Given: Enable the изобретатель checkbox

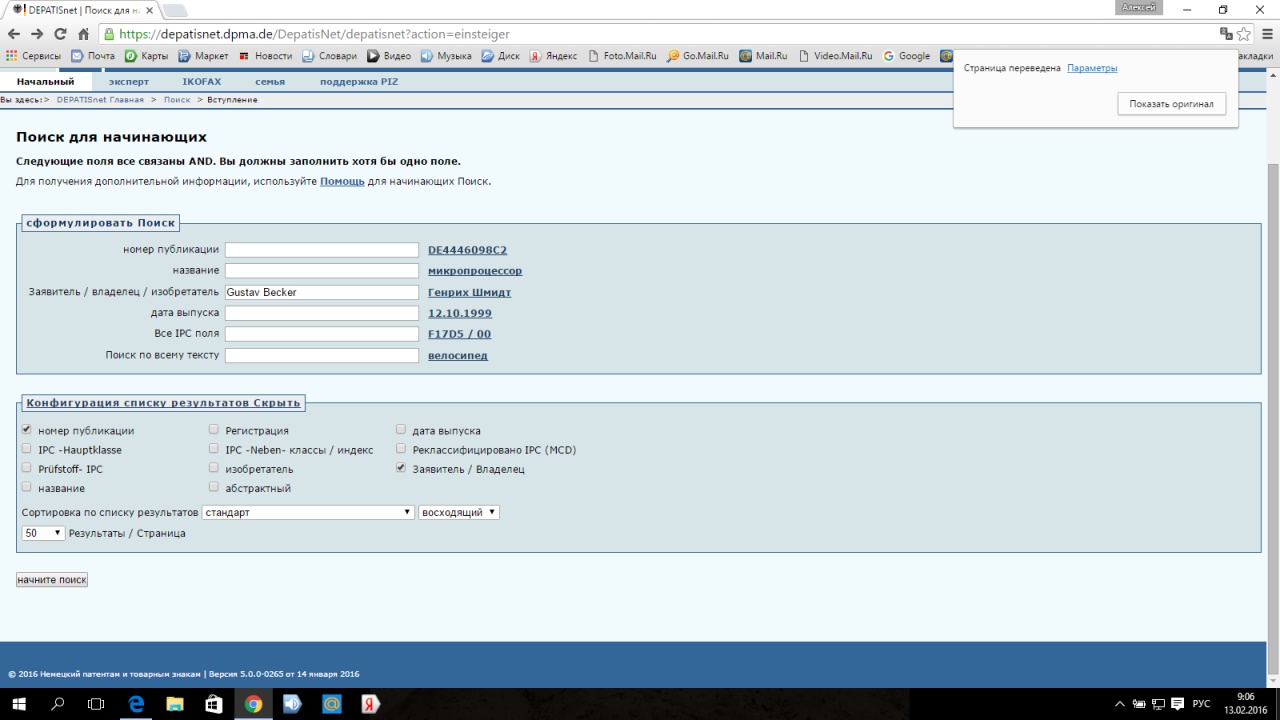Looking at the screenshot, I should click(x=214, y=468).
